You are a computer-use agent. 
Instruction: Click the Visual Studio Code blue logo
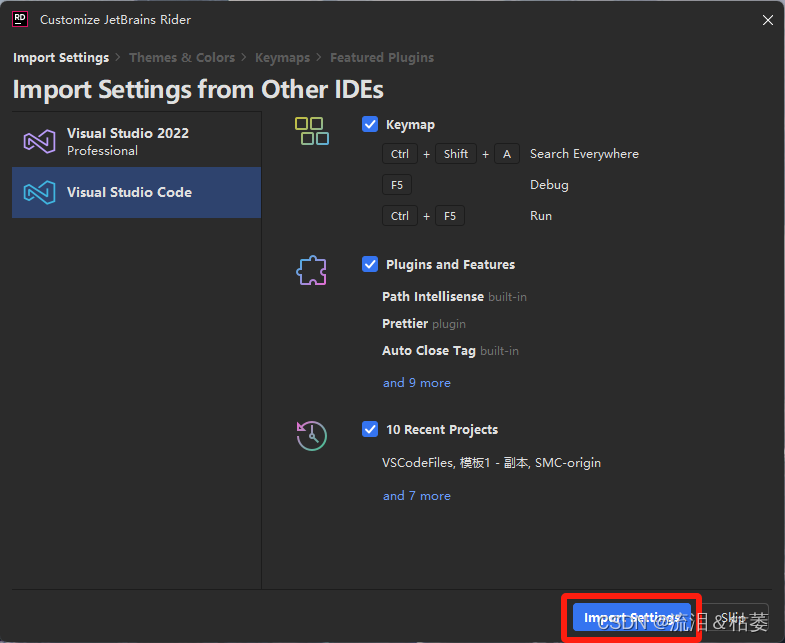coord(40,192)
